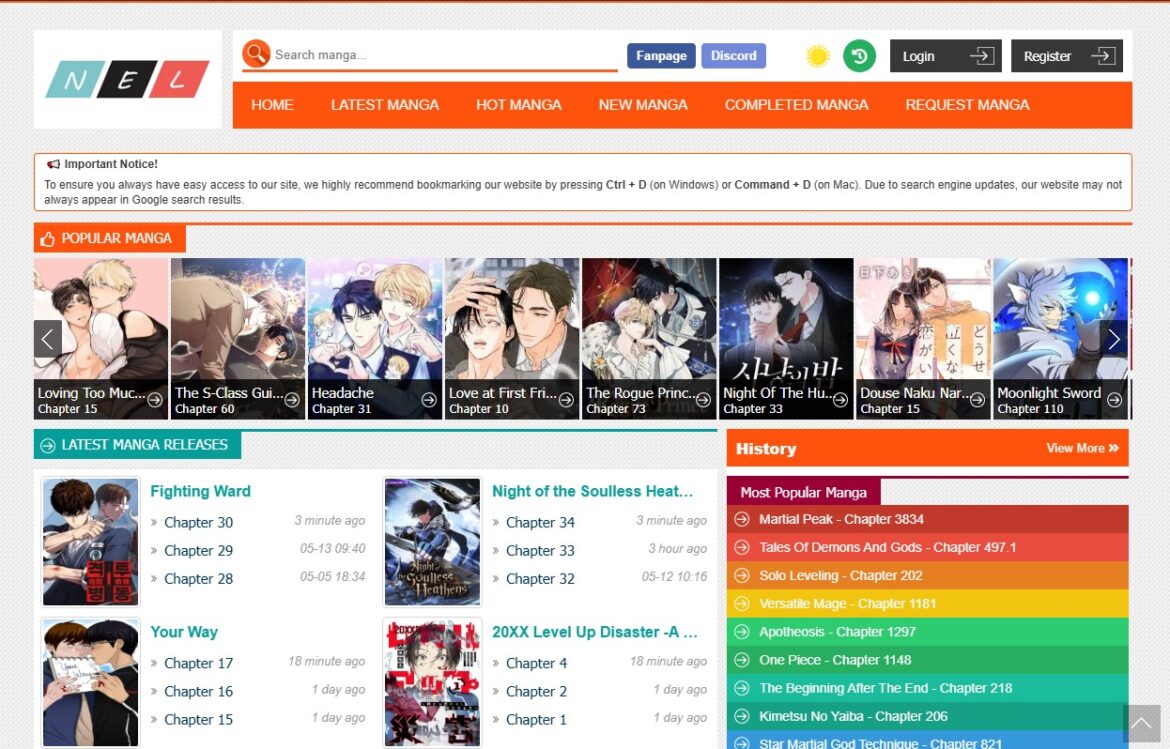Image resolution: width=1170 pixels, height=749 pixels.
Task: Open 20XX Level Up Disaster Chapter 4
Action: pos(536,663)
